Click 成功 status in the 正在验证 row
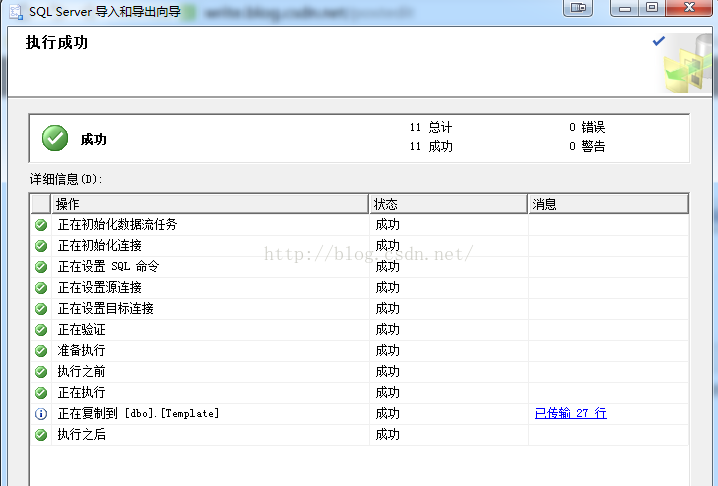The height and width of the screenshot is (486, 718). point(387,330)
